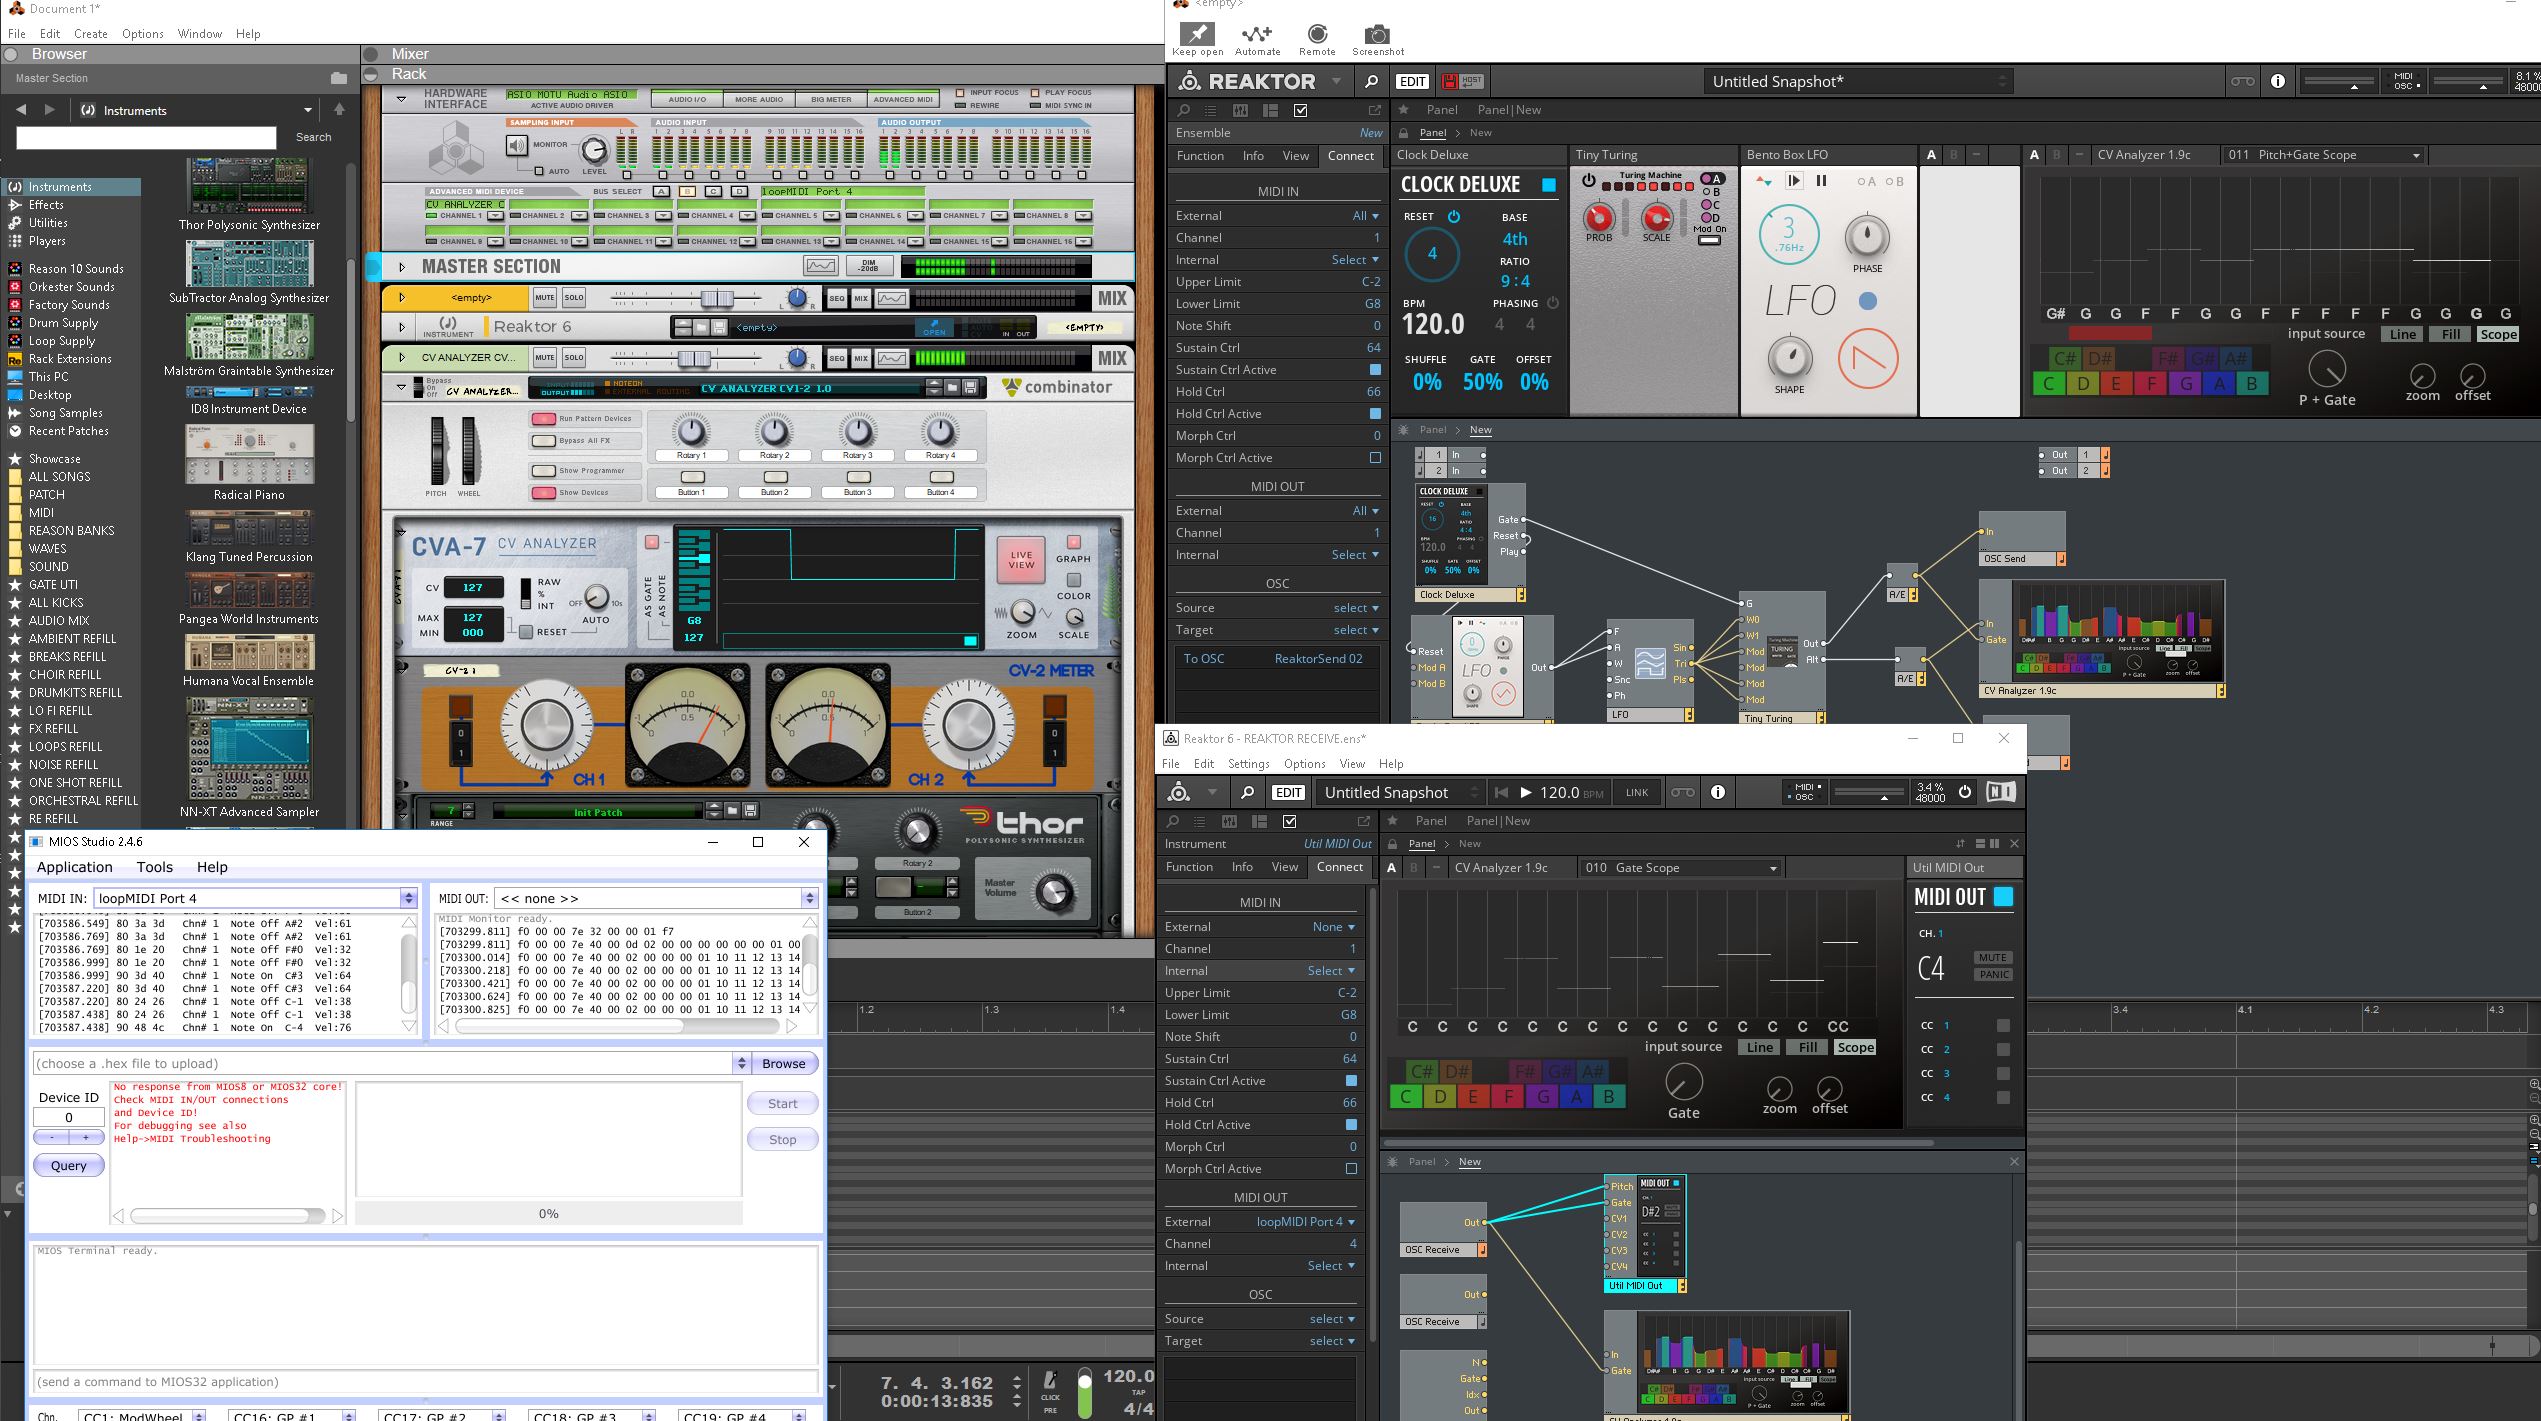Toggle LIVE VIEW on the CVA-7 analyzer
The width and height of the screenshot is (2541, 1421).
(x=1021, y=560)
